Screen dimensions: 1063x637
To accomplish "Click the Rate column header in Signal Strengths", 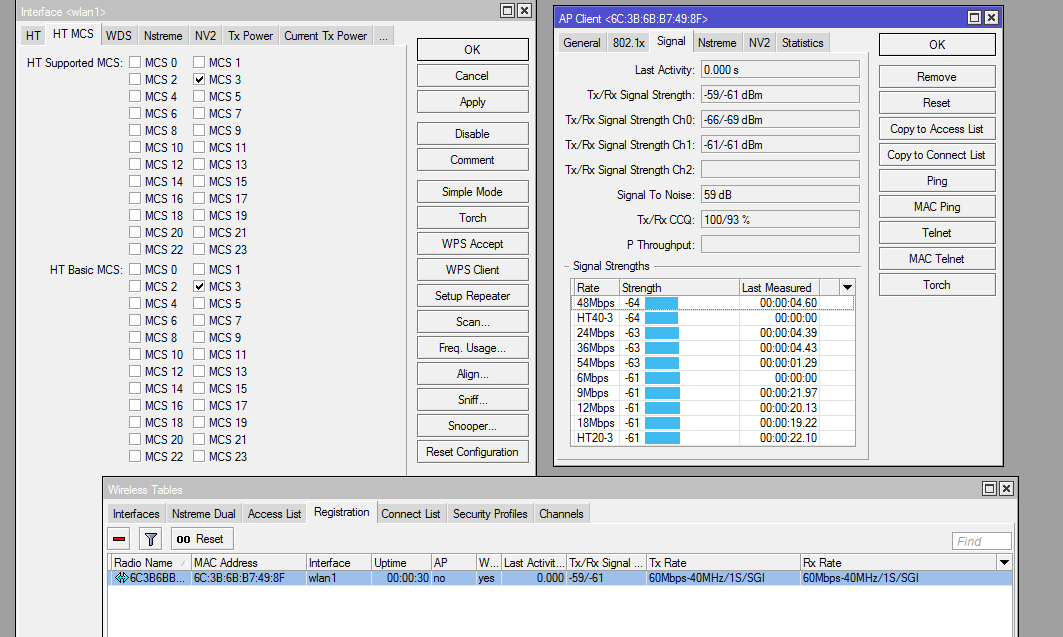I will (x=595, y=287).
